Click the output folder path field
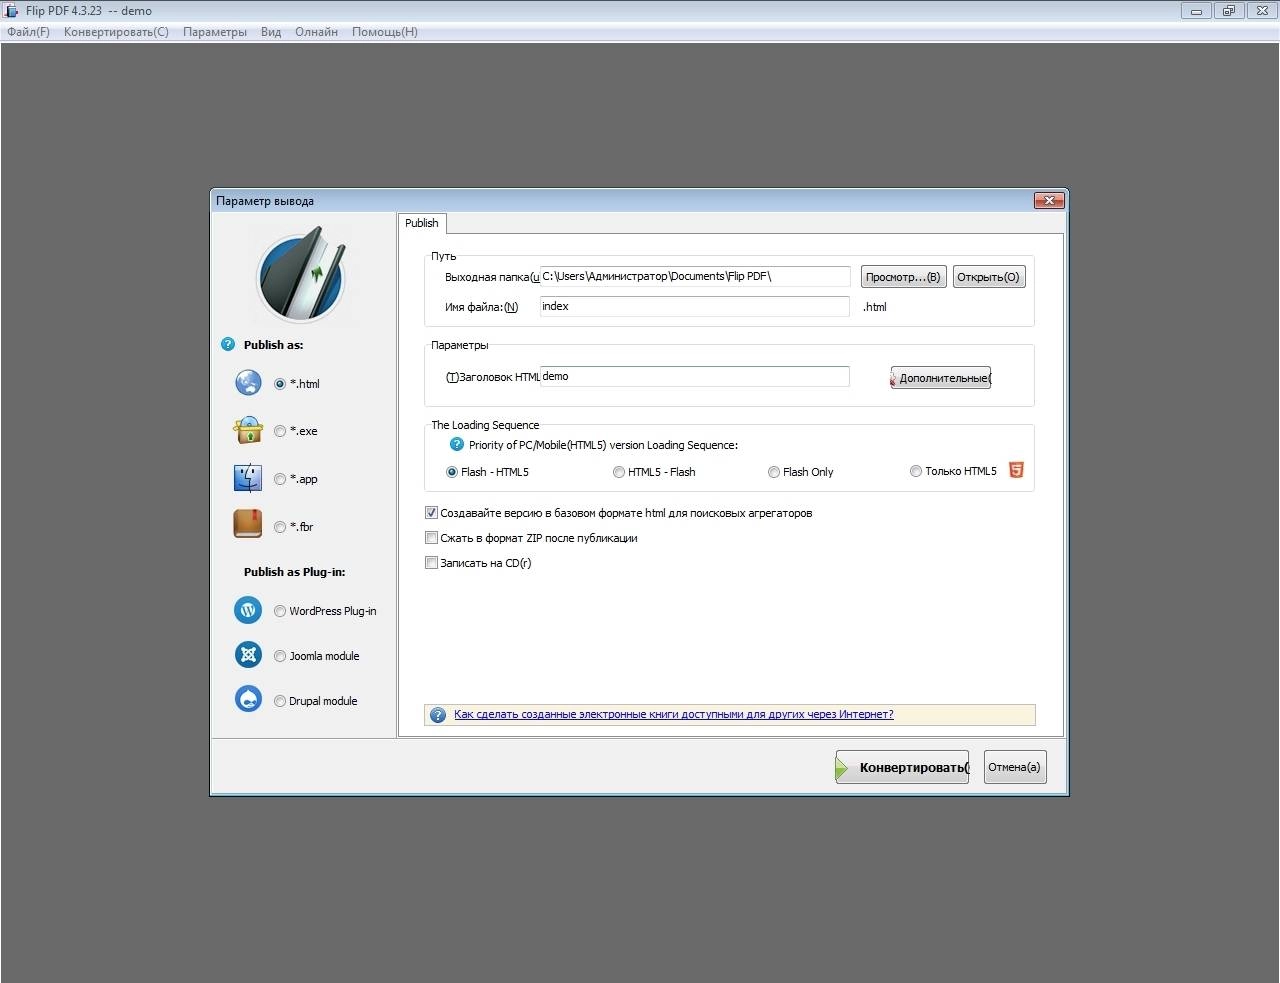 pyautogui.click(x=695, y=276)
